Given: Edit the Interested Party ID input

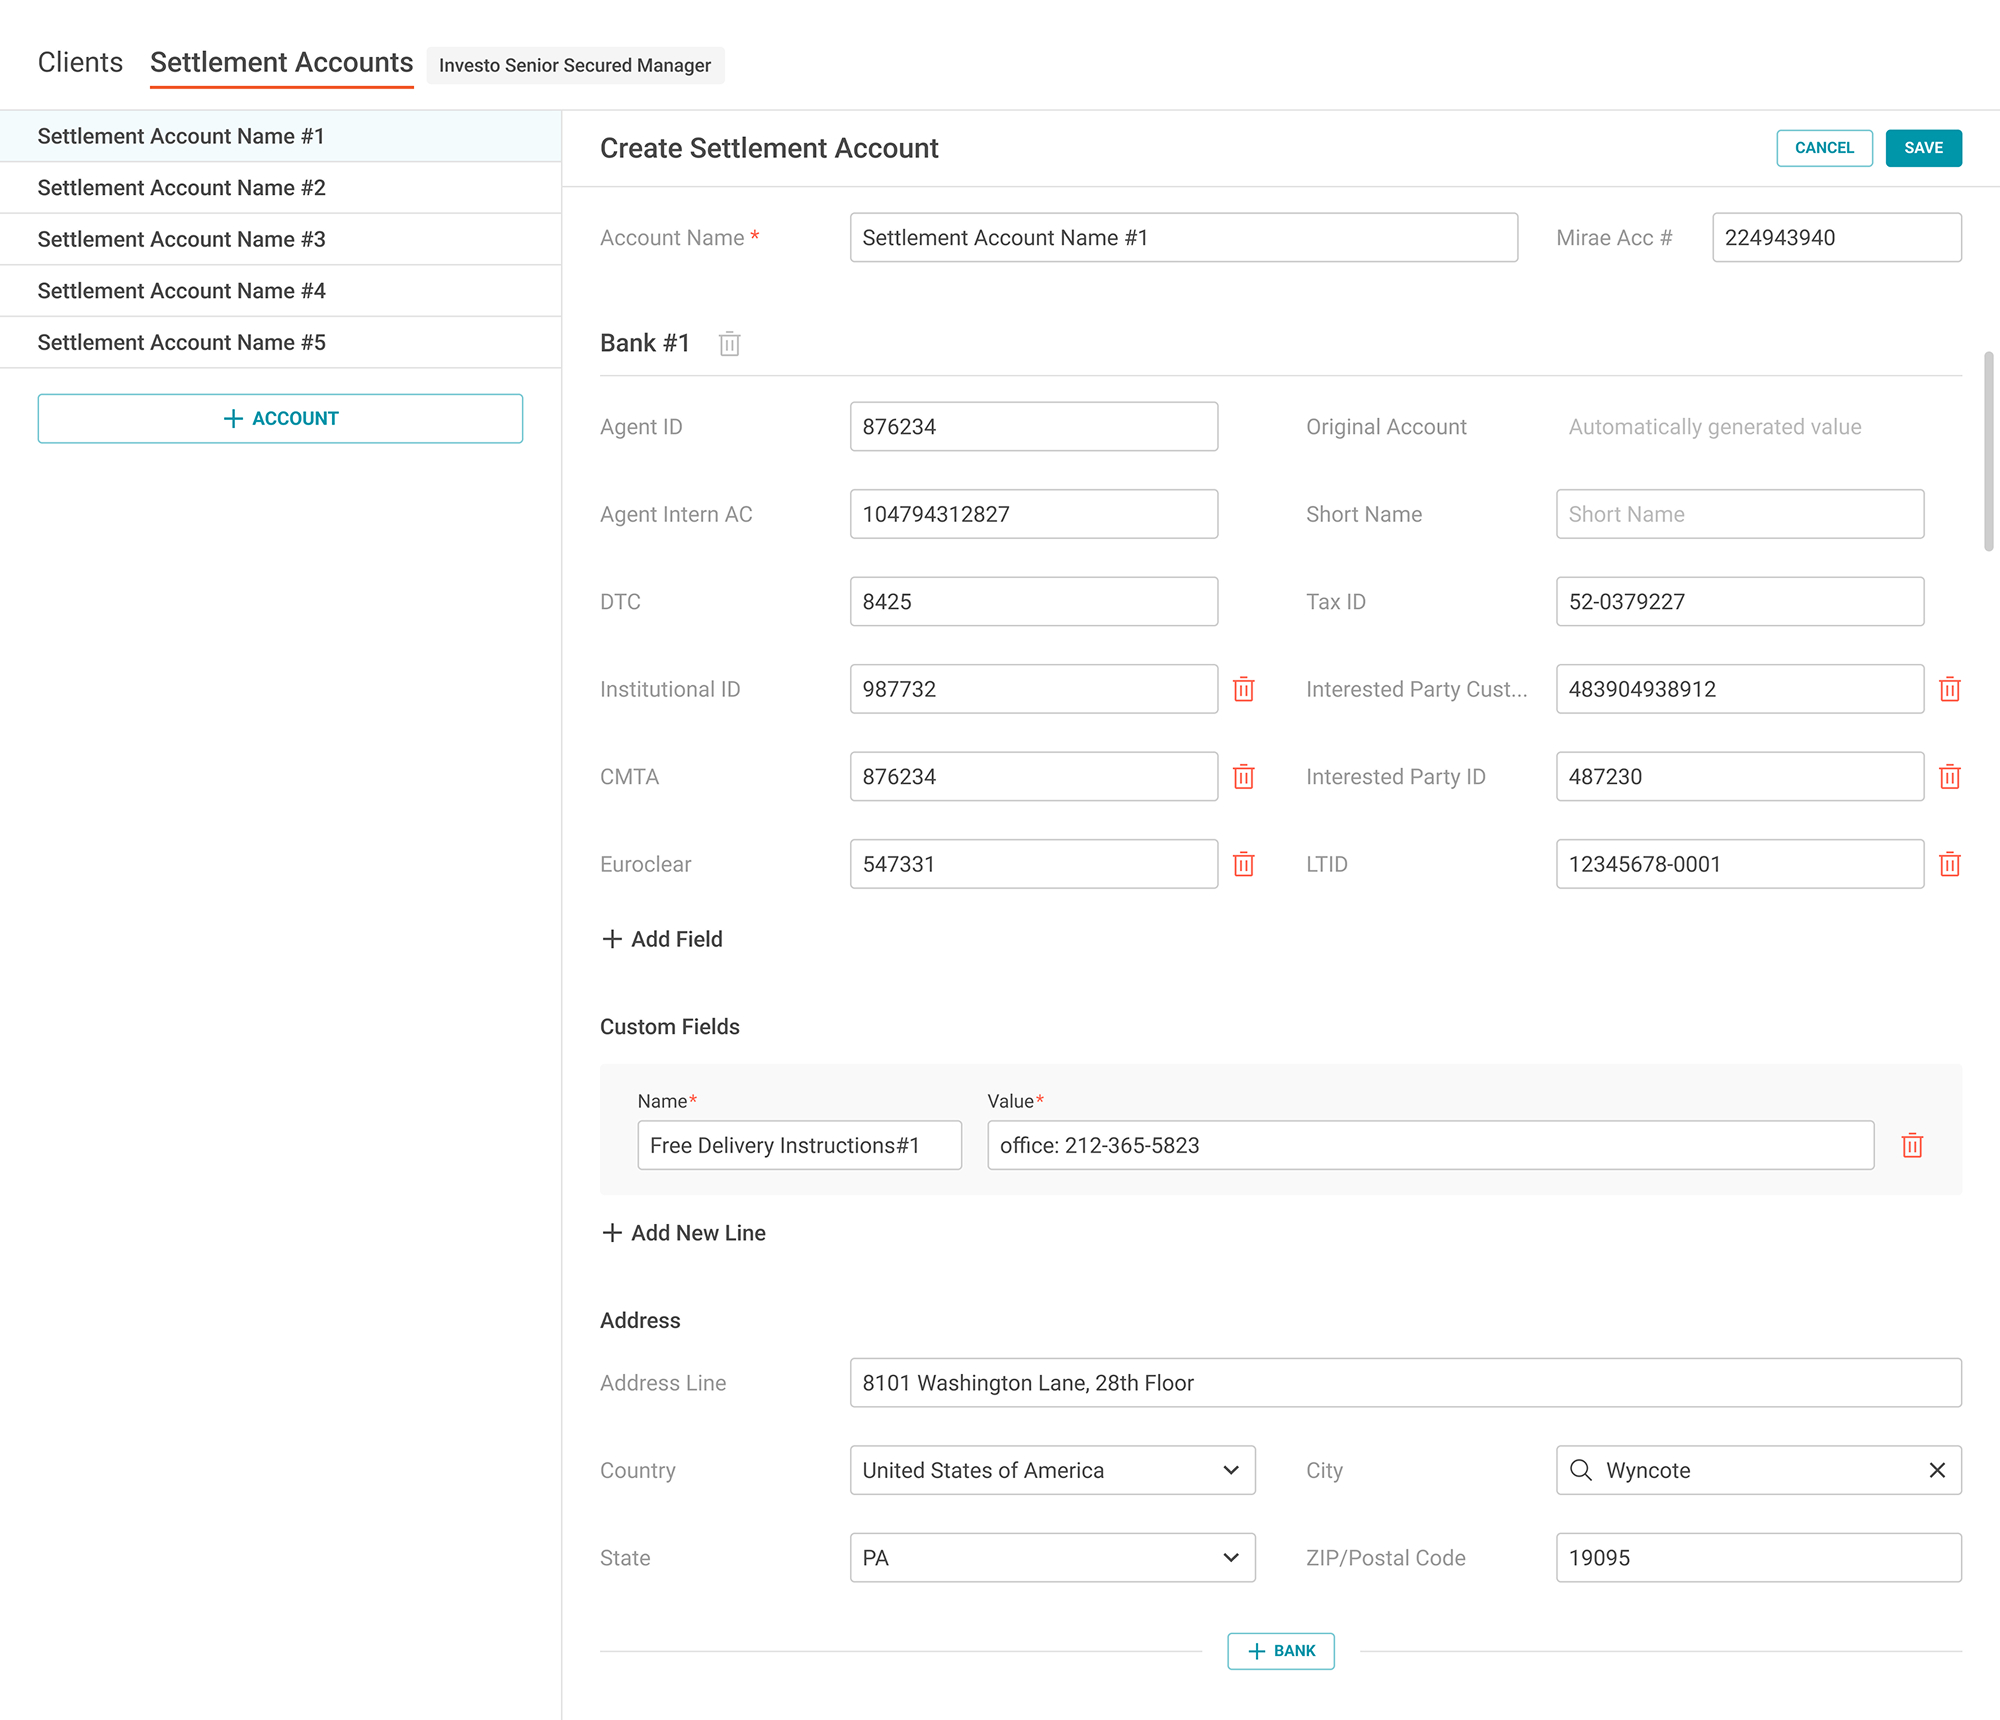Looking at the screenshot, I should [1740, 777].
